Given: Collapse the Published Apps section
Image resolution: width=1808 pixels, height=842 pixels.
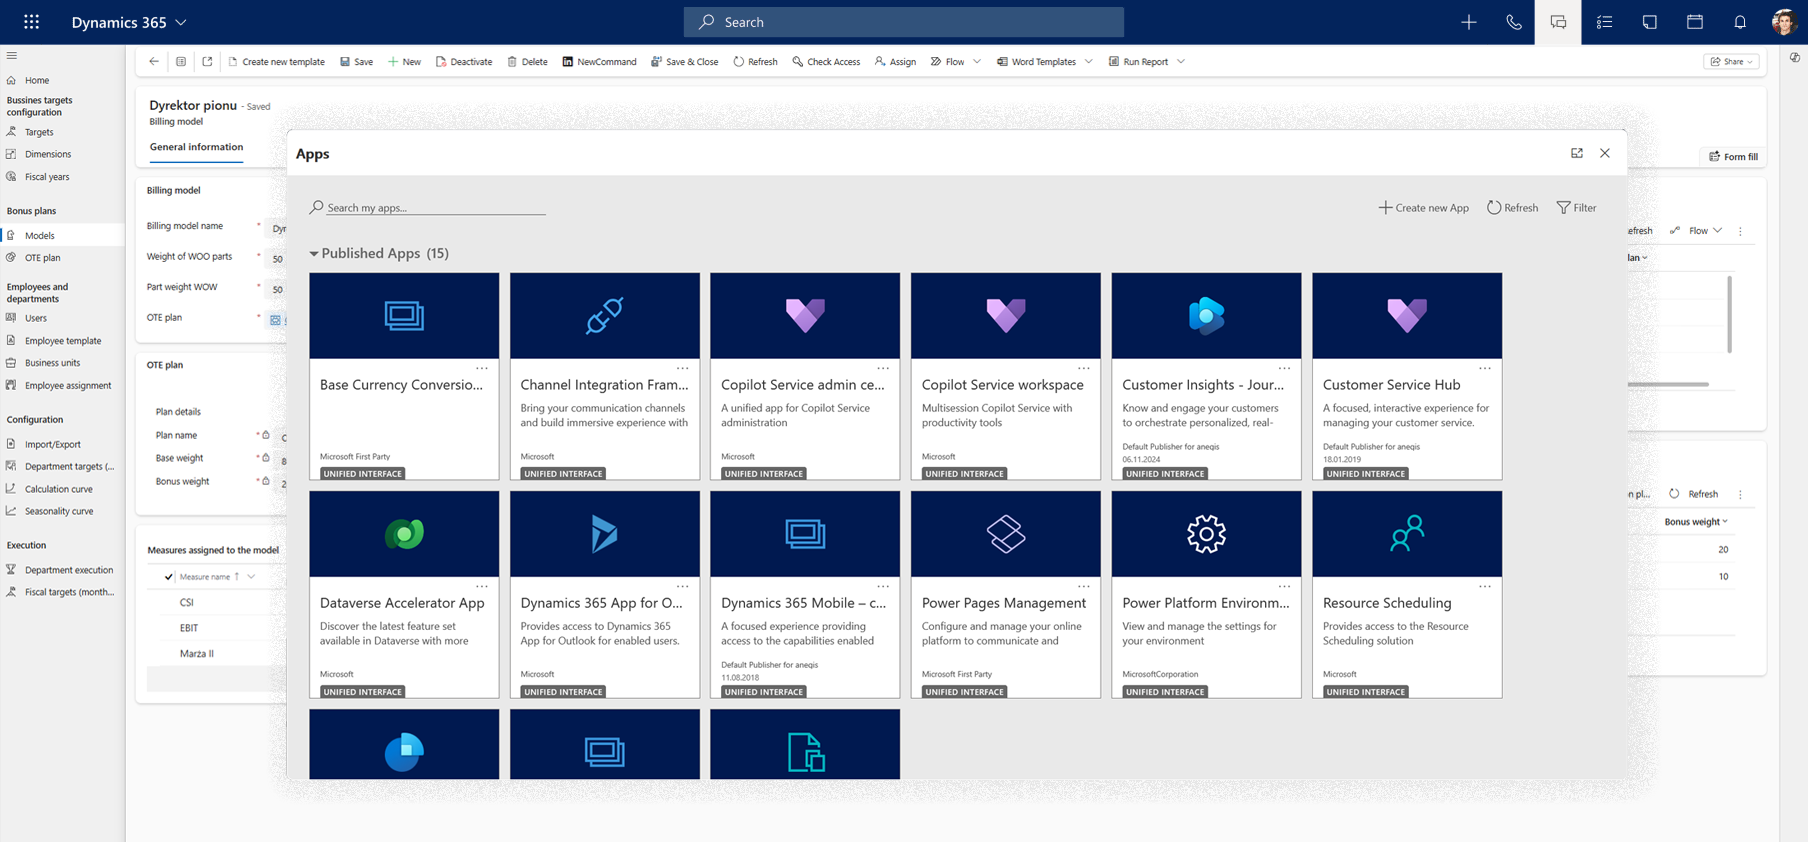Looking at the screenshot, I should [x=314, y=254].
